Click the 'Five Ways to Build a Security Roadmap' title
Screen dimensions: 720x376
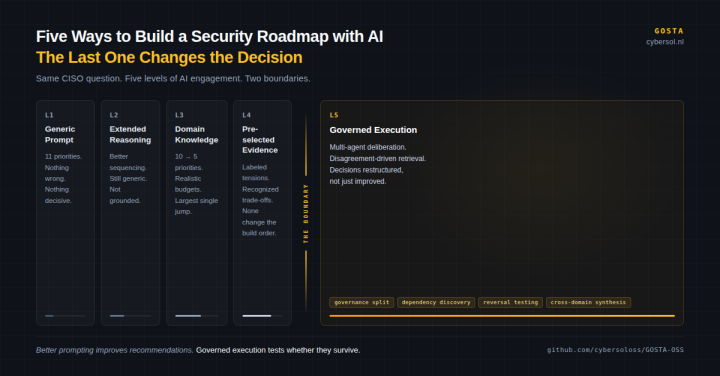pyautogui.click(x=209, y=37)
